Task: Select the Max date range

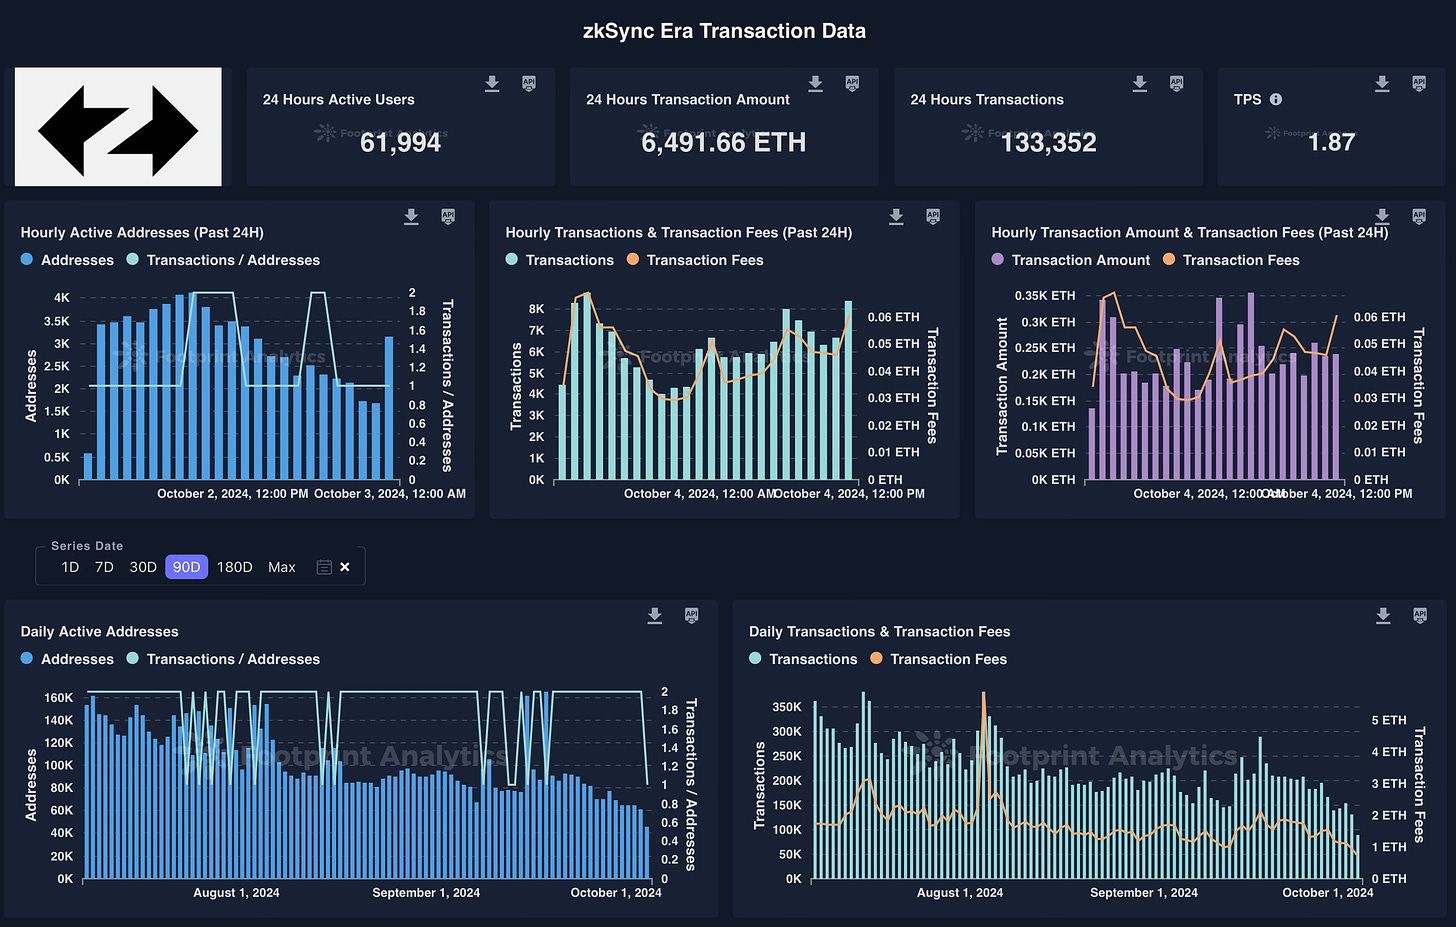Action: (x=282, y=567)
